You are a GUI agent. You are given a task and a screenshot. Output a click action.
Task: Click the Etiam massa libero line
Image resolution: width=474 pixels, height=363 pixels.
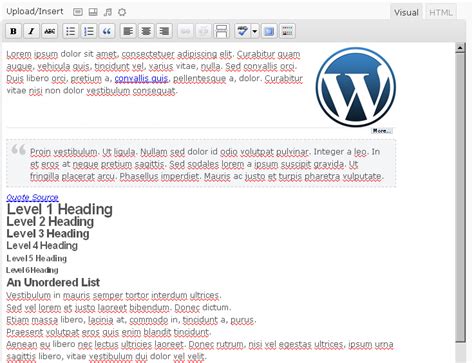coord(131,320)
